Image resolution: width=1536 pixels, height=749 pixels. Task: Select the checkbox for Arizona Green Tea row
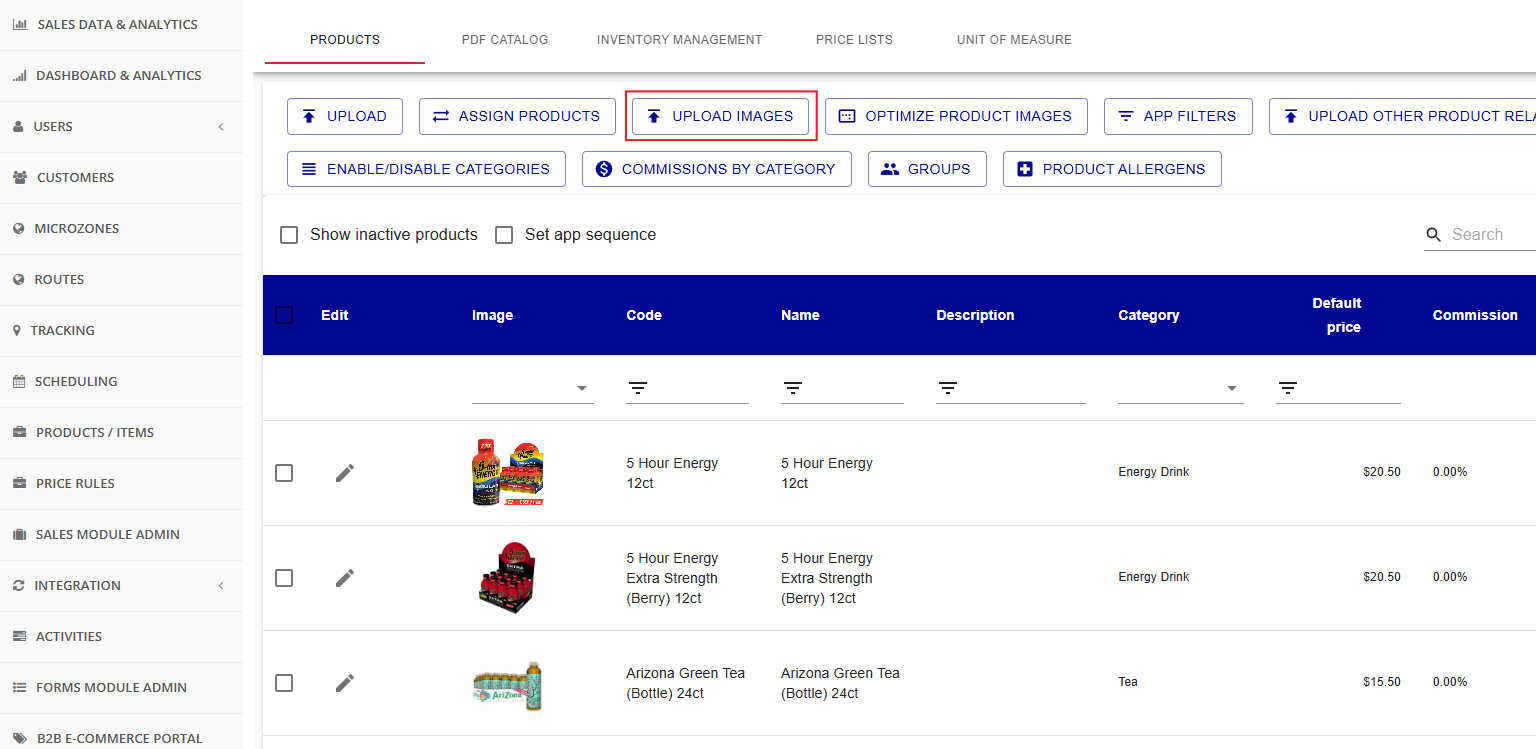(284, 682)
